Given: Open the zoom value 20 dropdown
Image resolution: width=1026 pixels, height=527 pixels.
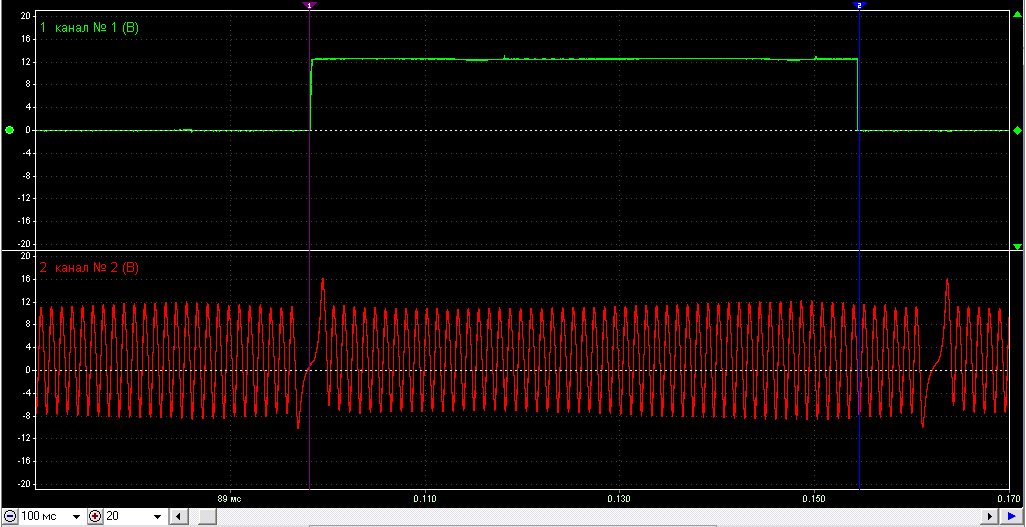Looking at the screenshot, I should click(158, 517).
